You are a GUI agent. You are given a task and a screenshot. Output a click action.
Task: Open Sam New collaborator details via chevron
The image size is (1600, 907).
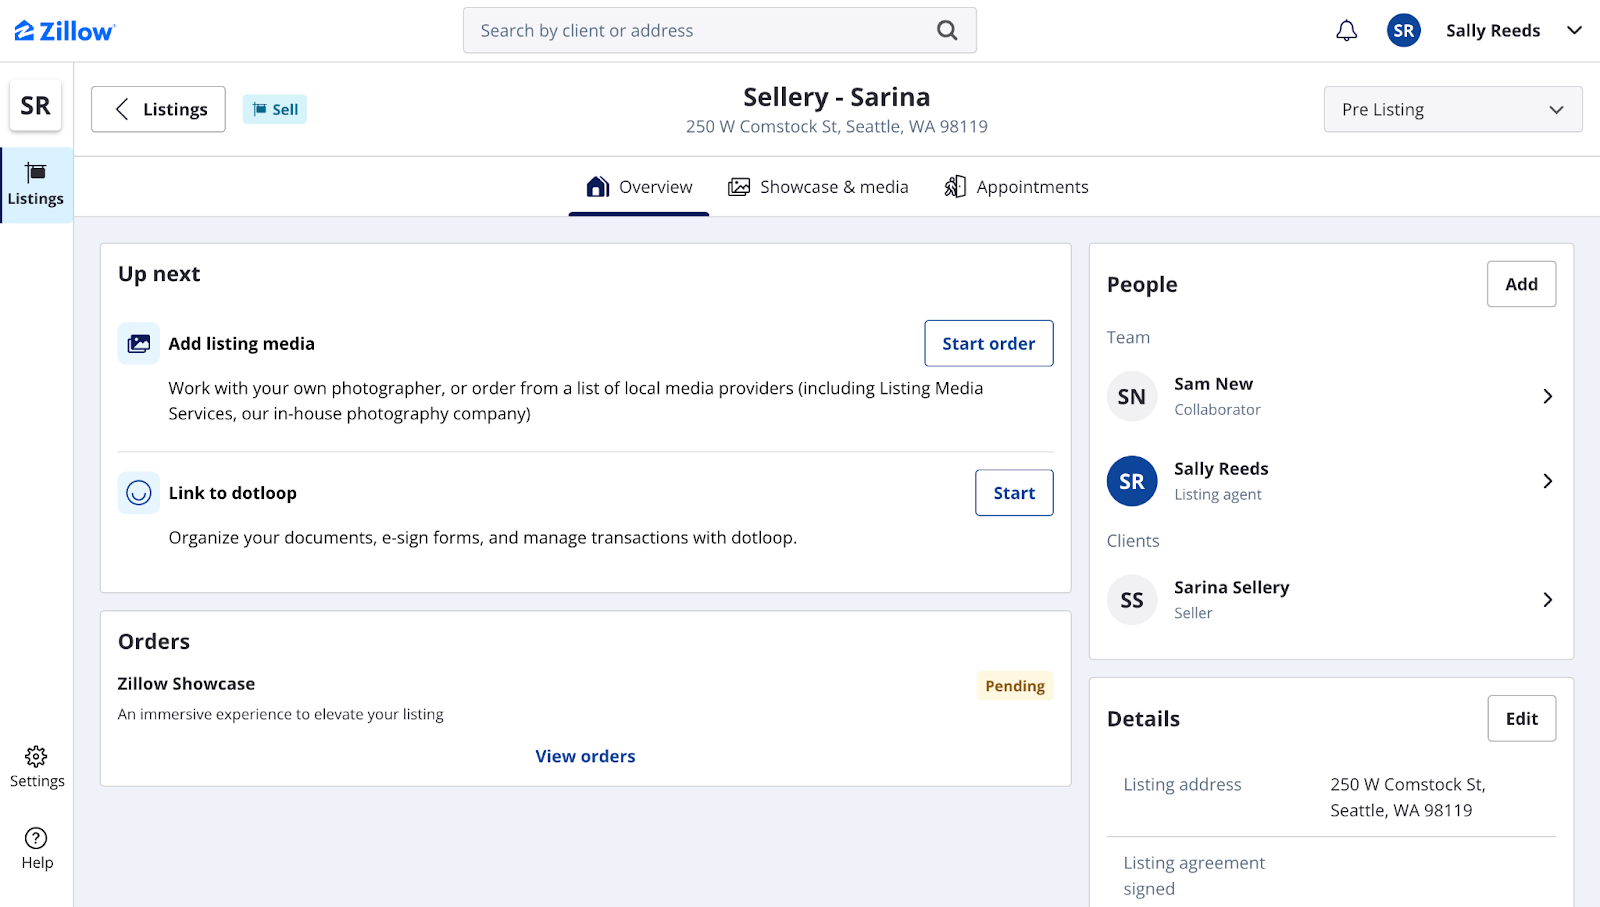coord(1546,396)
